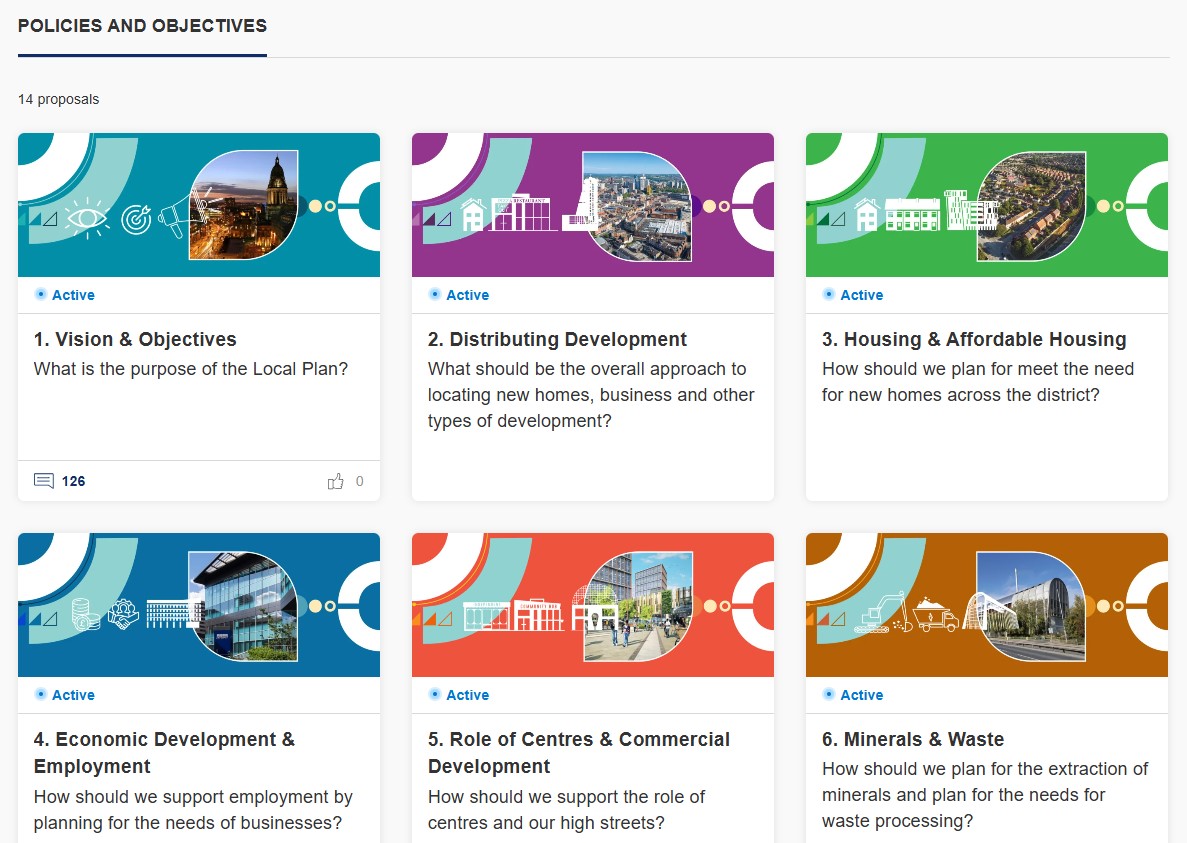The width and height of the screenshot is (1187, 843).
Task: Click the Active status on Distributing Development card
Action: pos(466,295)
